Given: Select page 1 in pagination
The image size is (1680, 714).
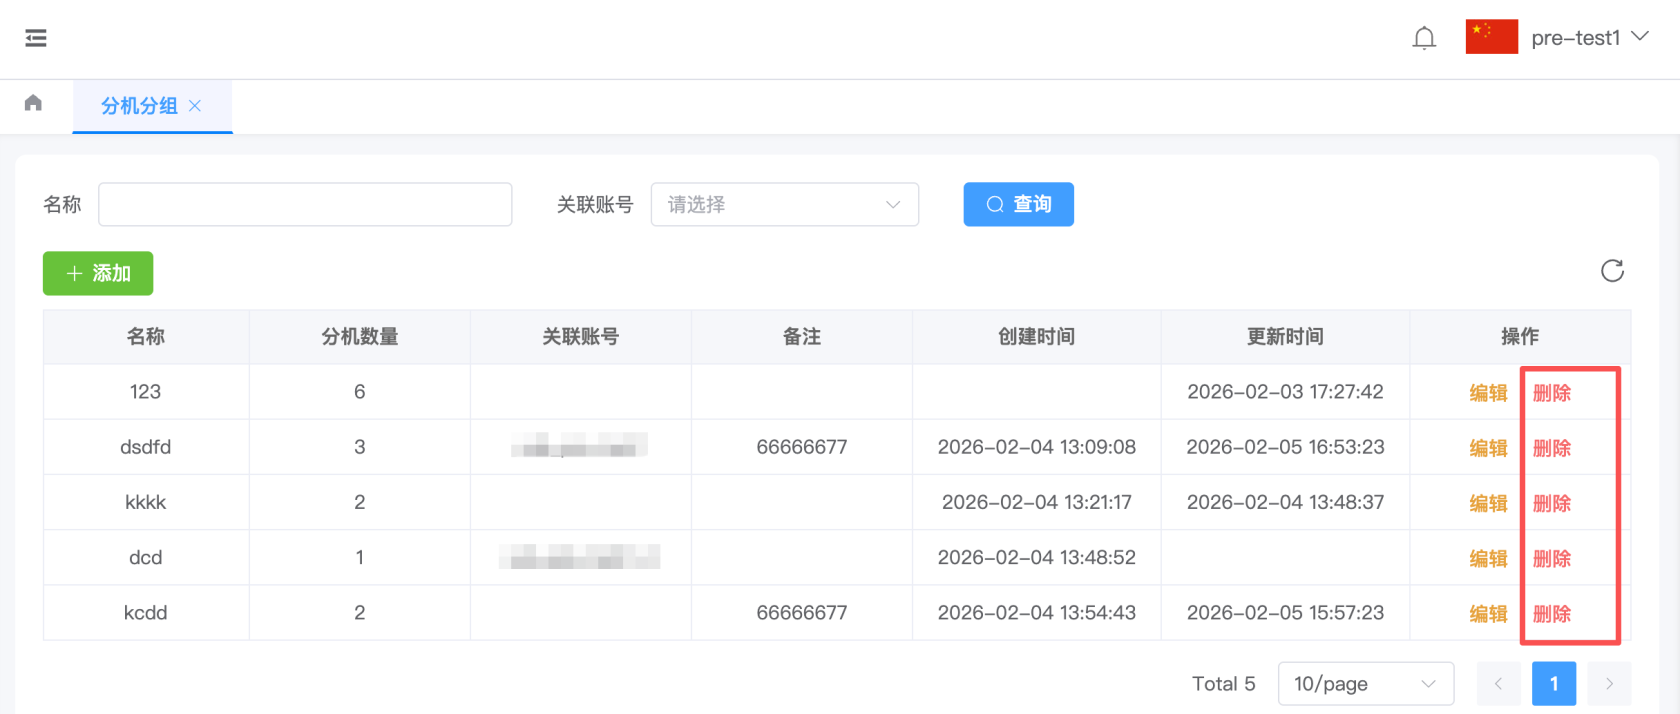Looking at the screenshot, I should pyautogui.click(x=1553, y=684).
